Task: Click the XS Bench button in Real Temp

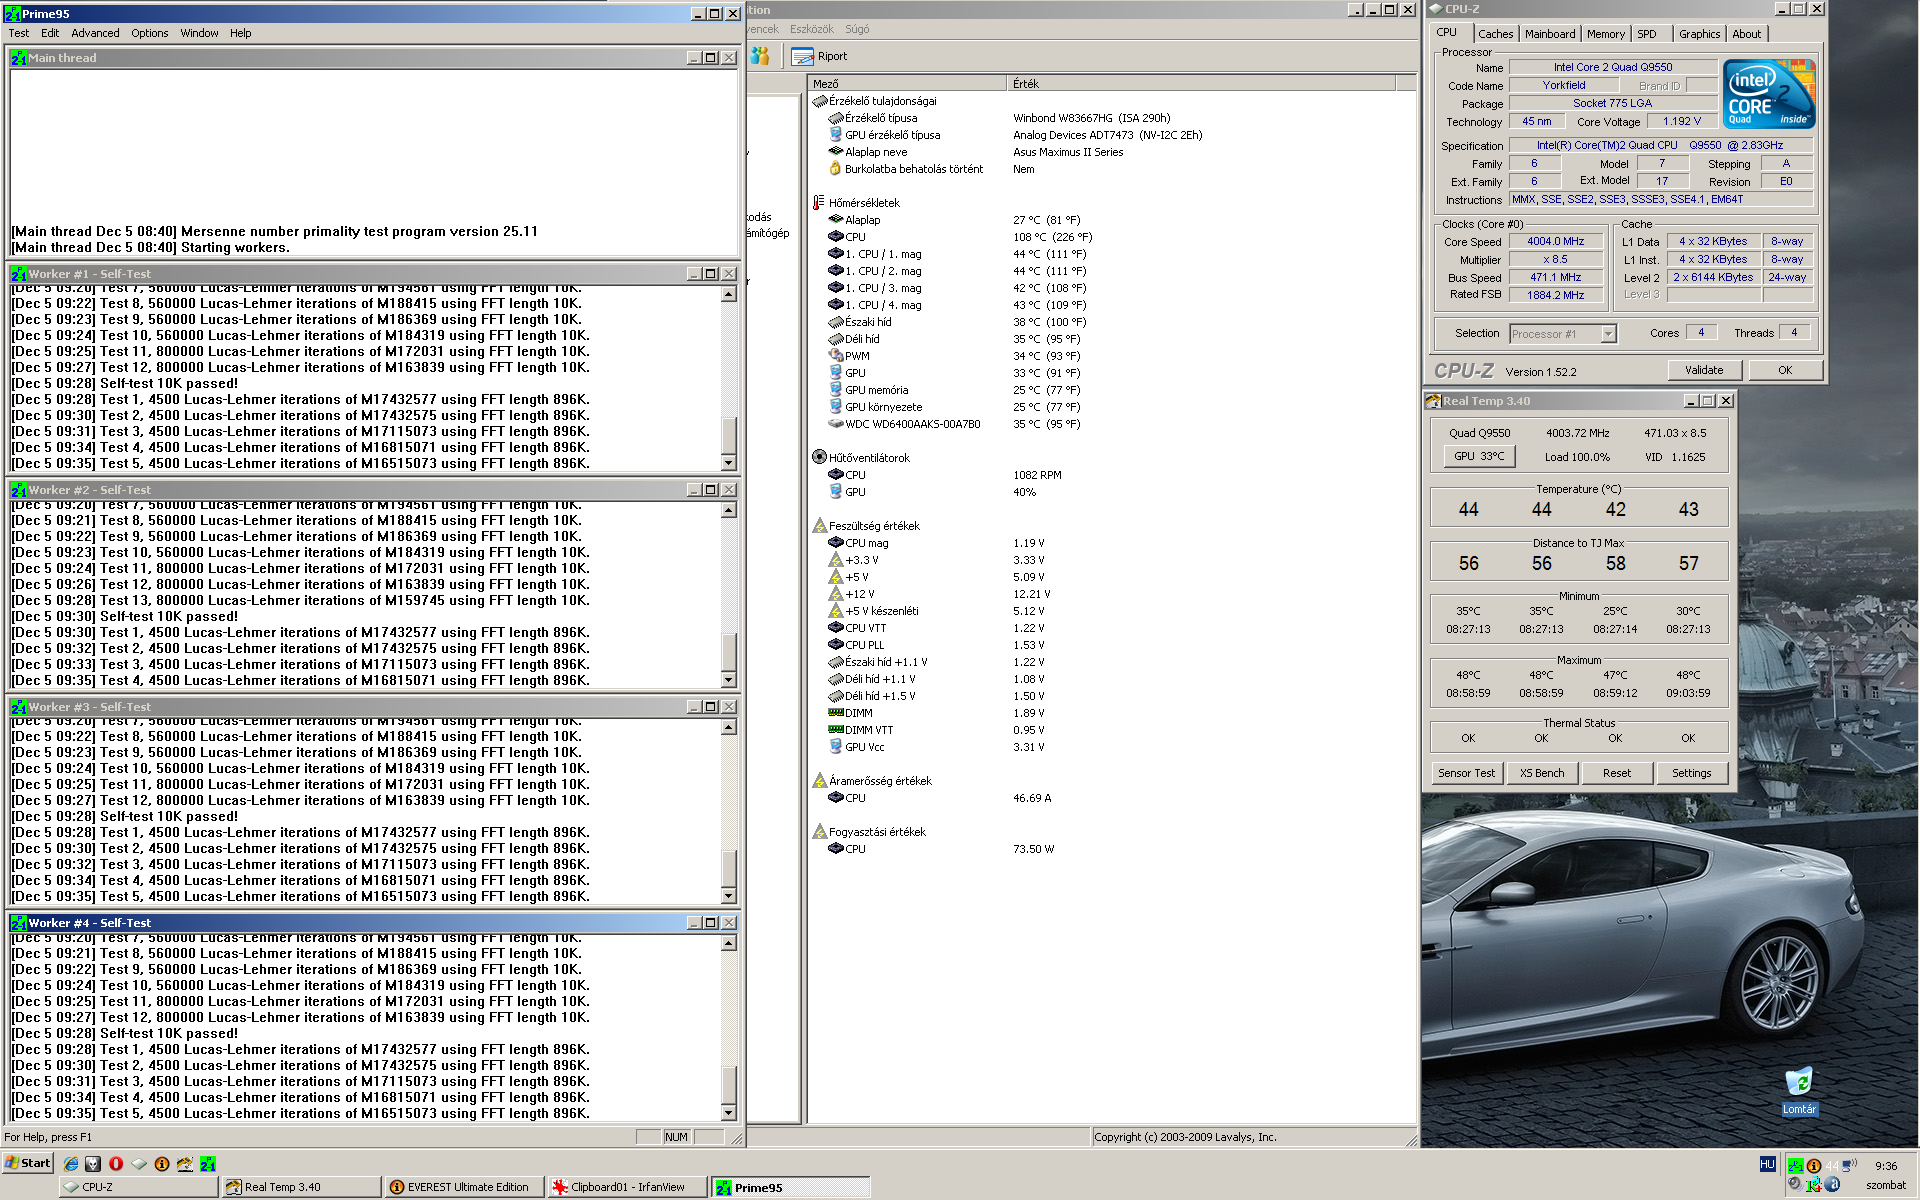Action: click(x=1541, y=773)
